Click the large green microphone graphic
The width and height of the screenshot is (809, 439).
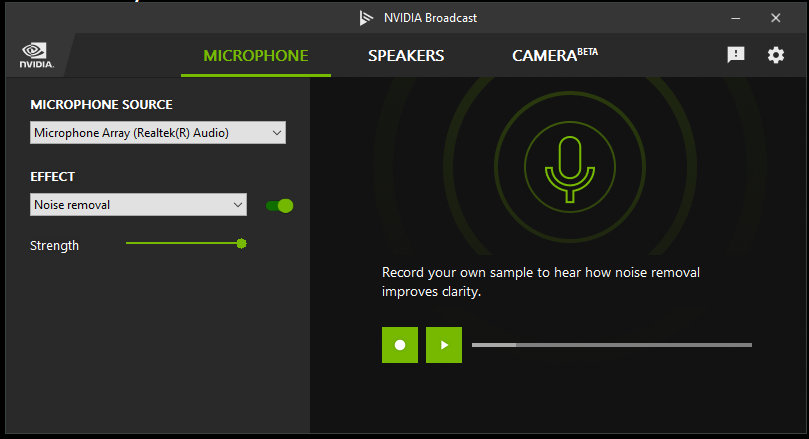[x=570, y=168]
